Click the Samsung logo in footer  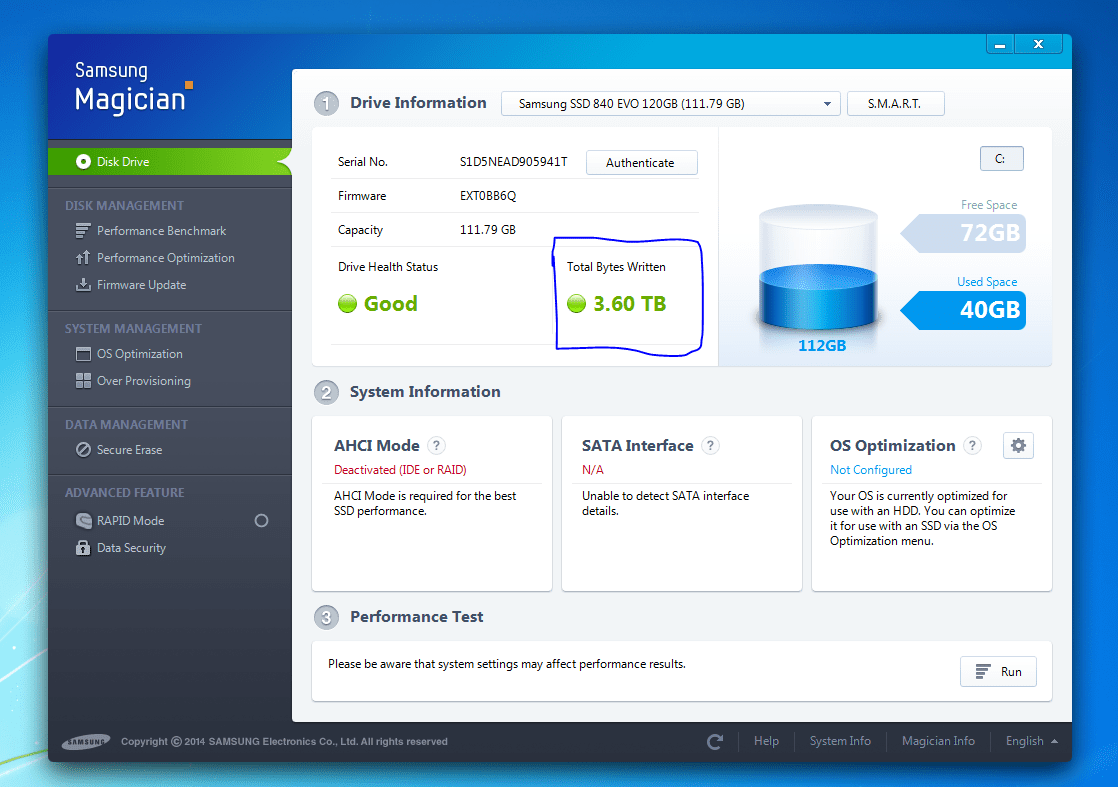coord(86,742)
